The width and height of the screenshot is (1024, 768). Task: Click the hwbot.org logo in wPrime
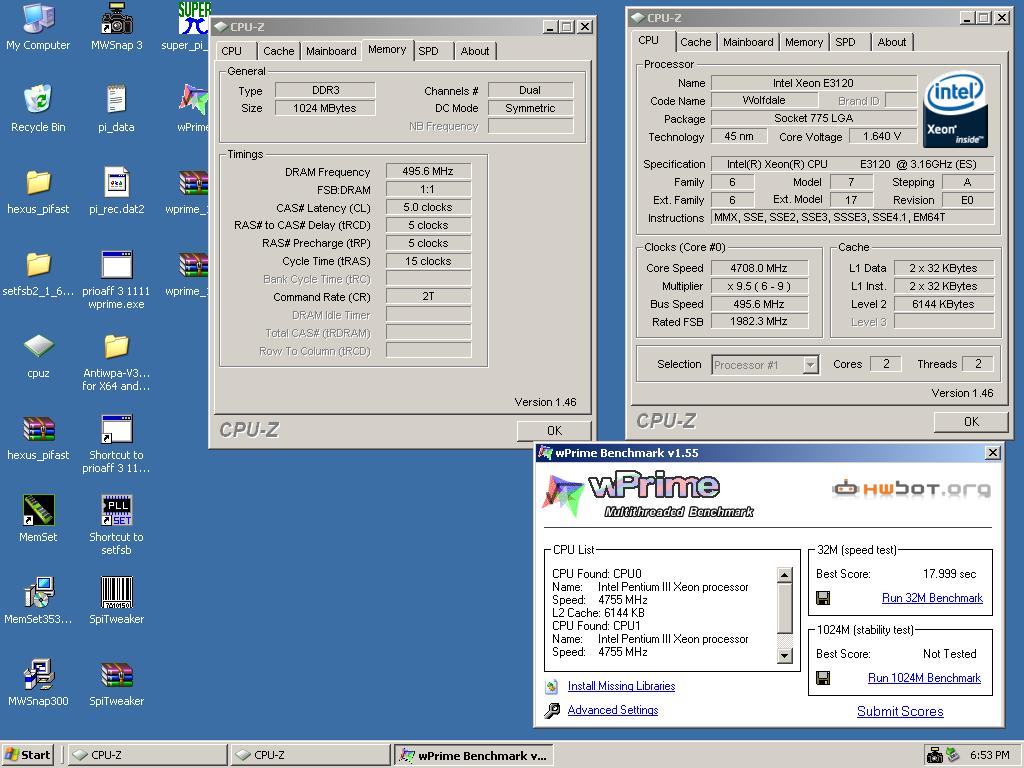(911, 488)
